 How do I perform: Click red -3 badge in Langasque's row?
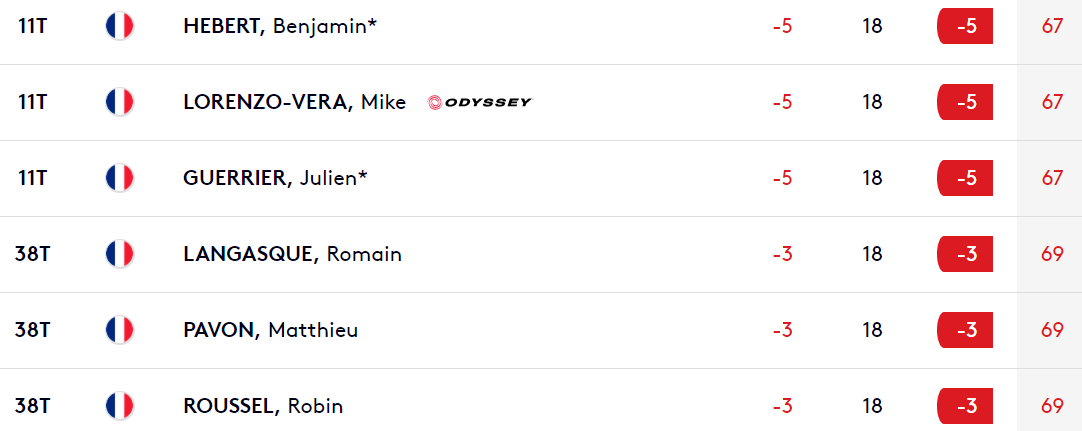965,254
